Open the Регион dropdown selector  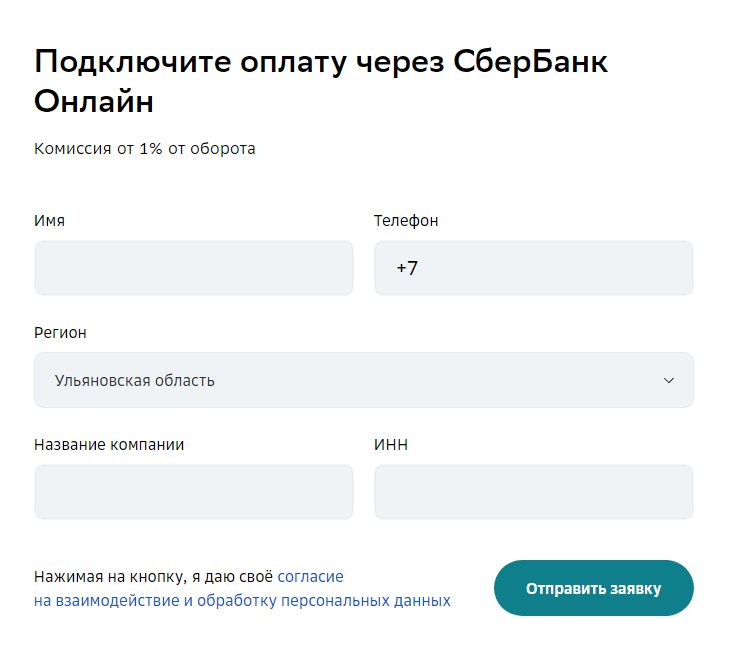[363, 380]
